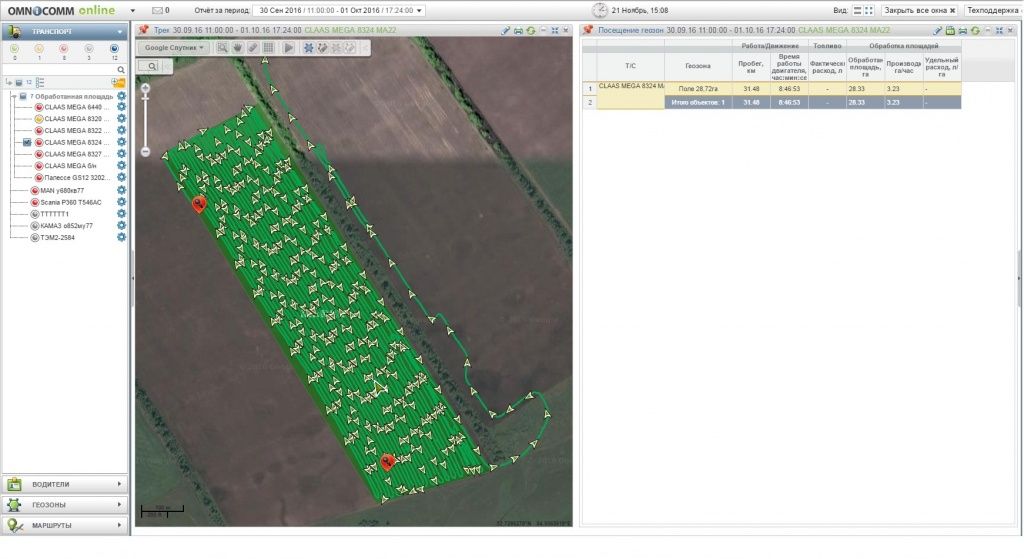Play the track animation
The width and height of the screenshot is (1024, 559).
click(x=289, y=48)
